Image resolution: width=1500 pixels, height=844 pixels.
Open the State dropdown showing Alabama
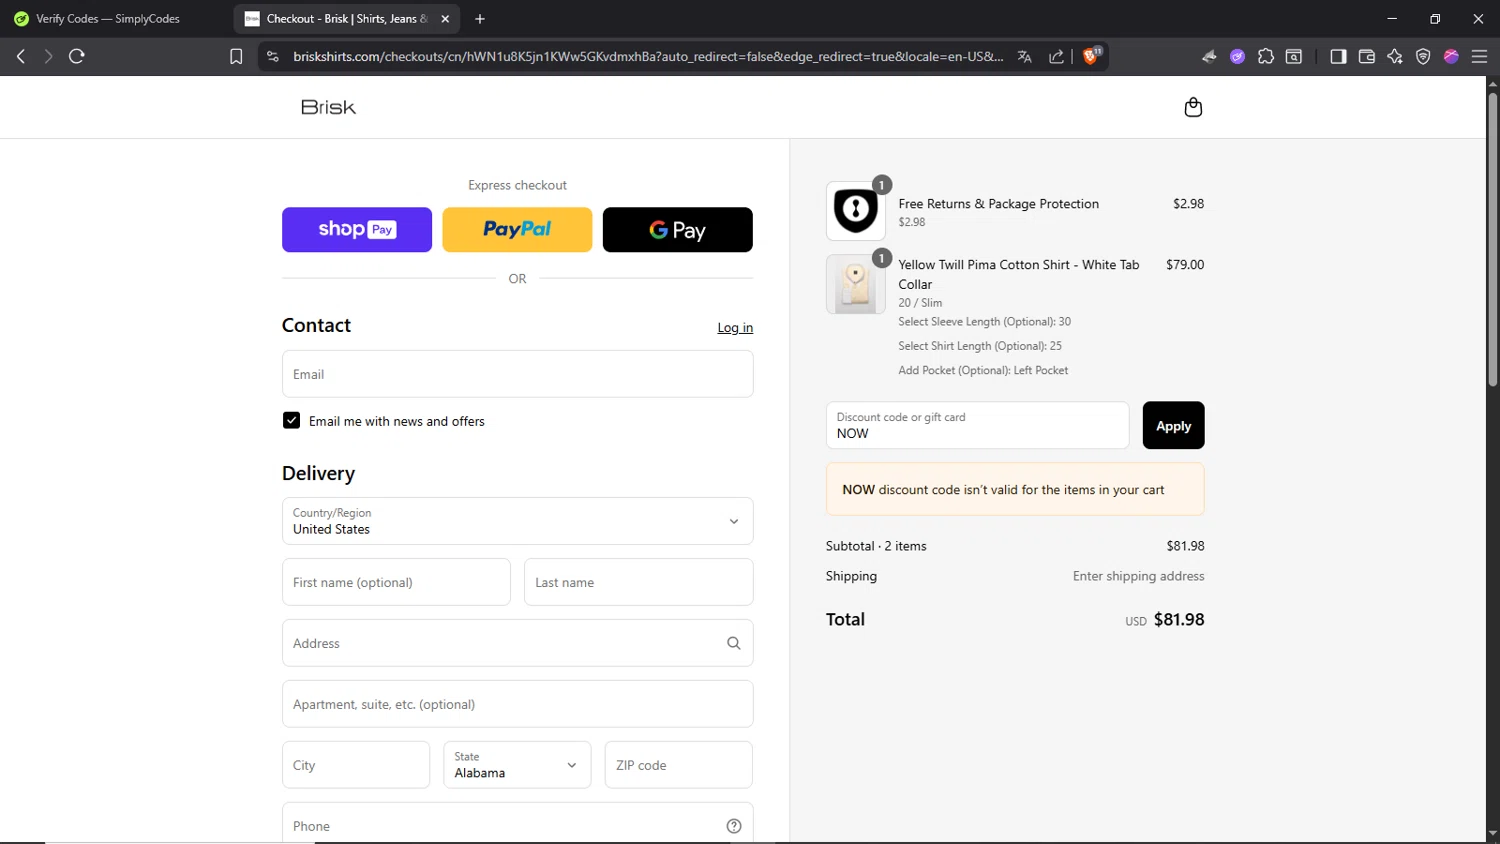pyautogui.click(x=517, y=765)
